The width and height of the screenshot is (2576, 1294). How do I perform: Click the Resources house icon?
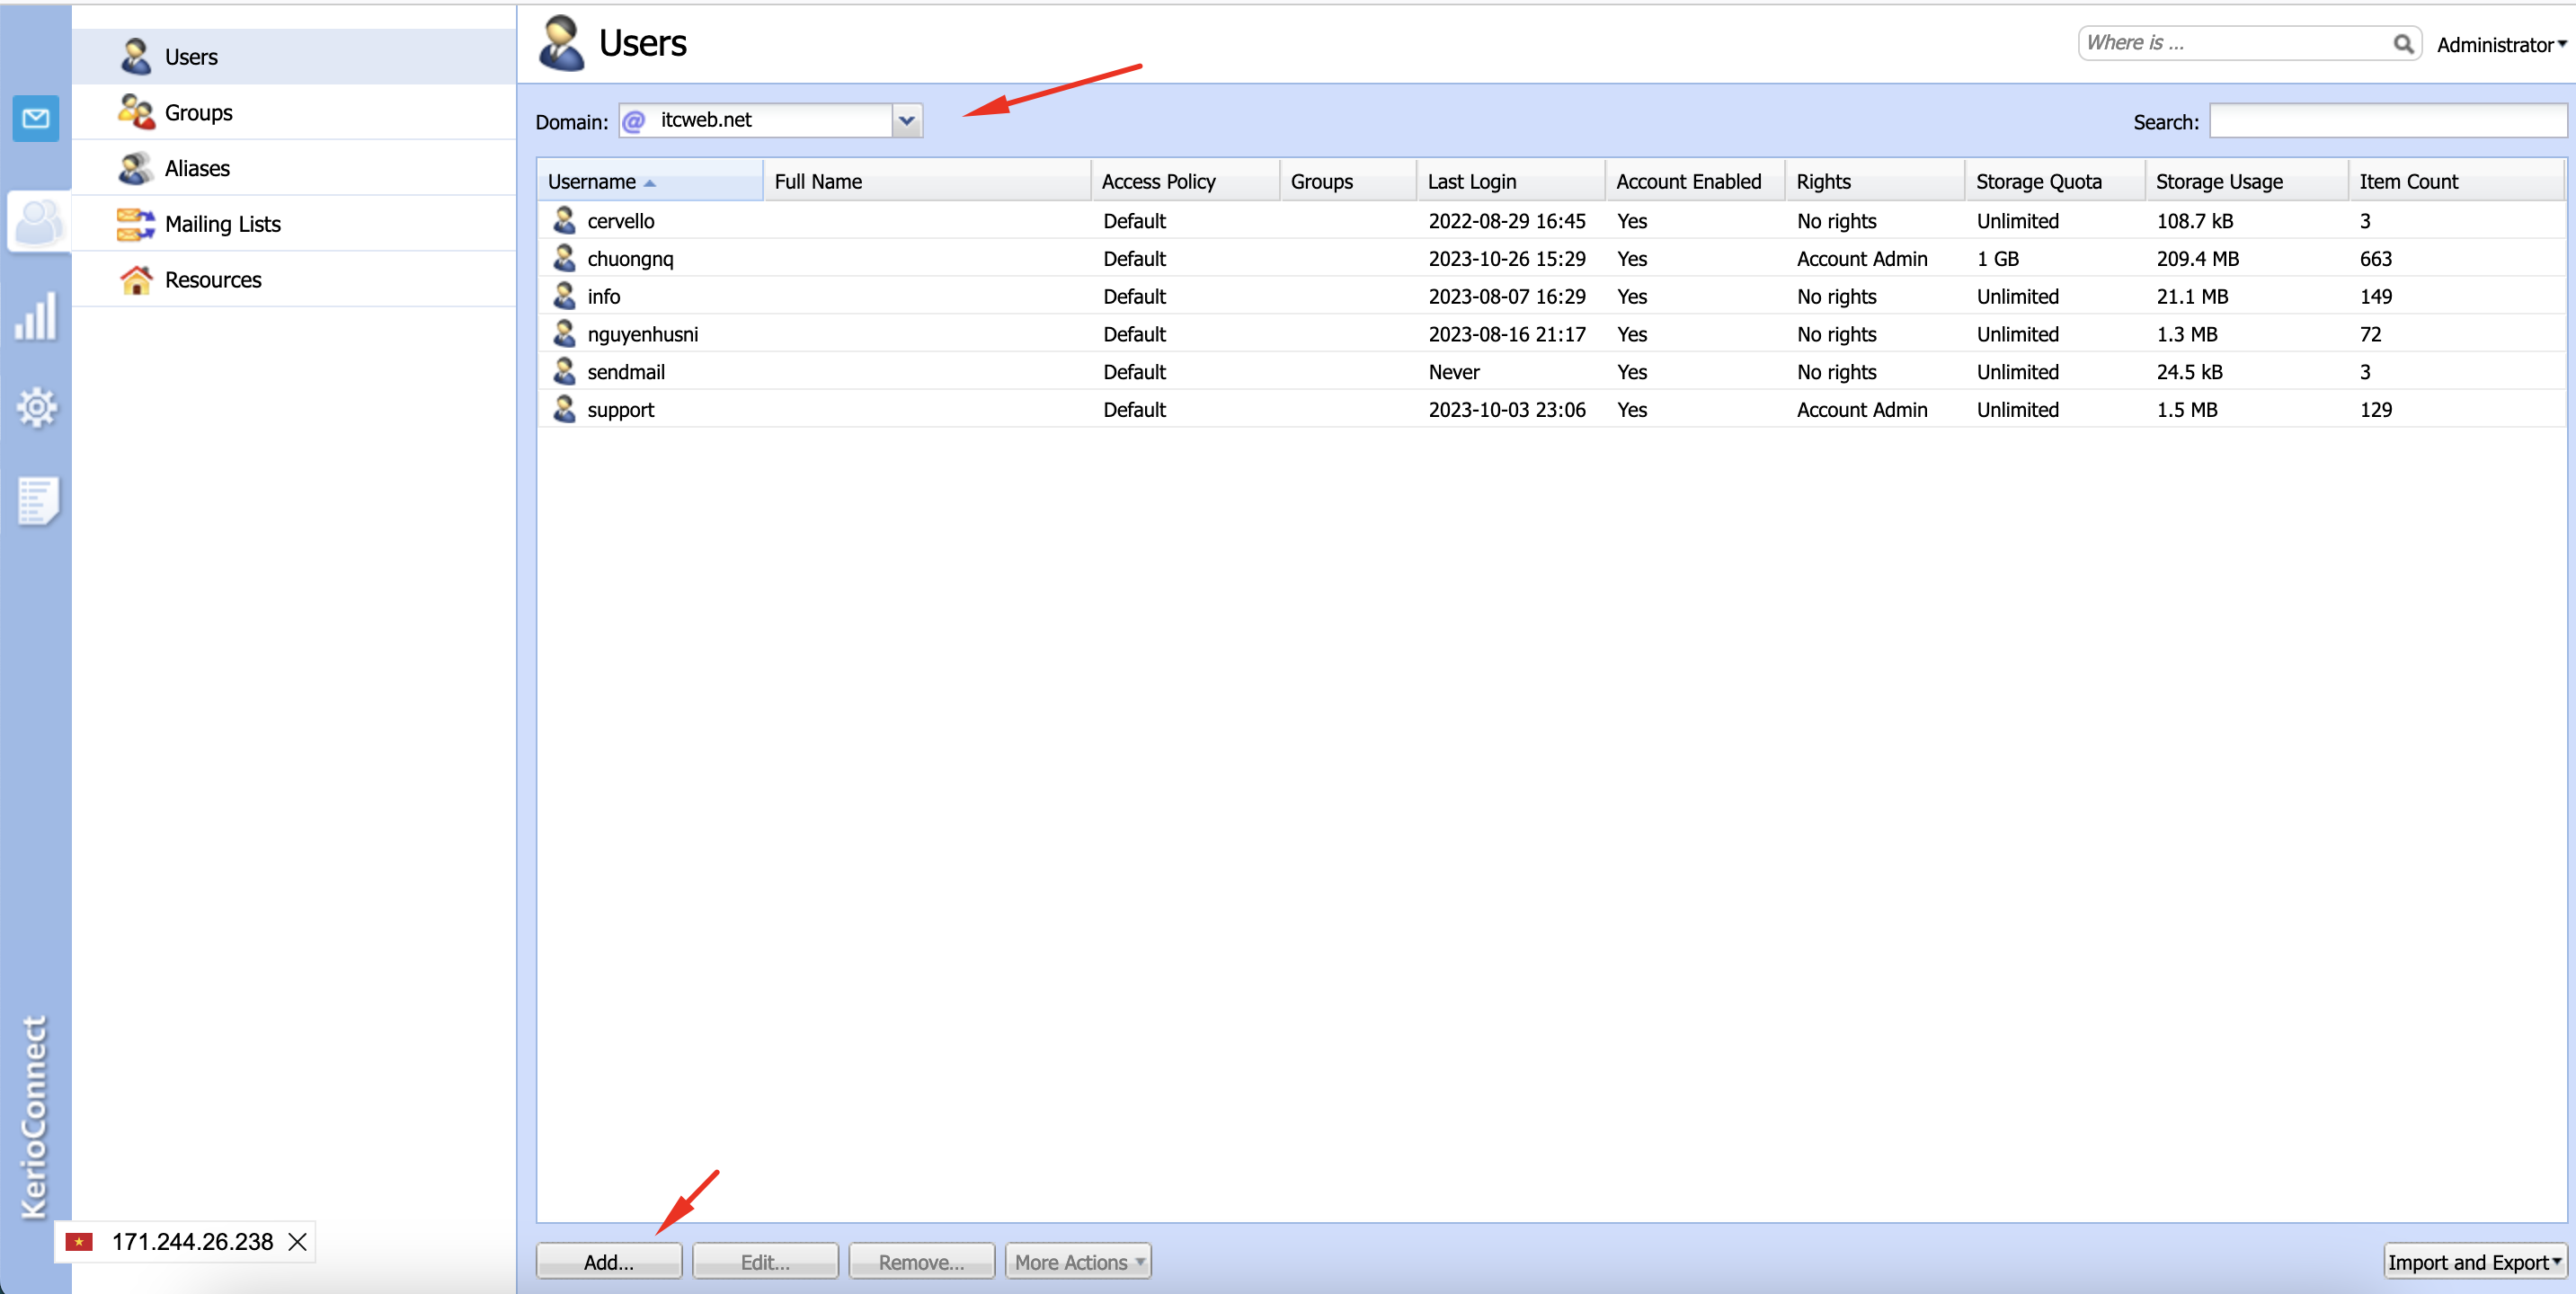pyautogui.click(x=136, y=280)
